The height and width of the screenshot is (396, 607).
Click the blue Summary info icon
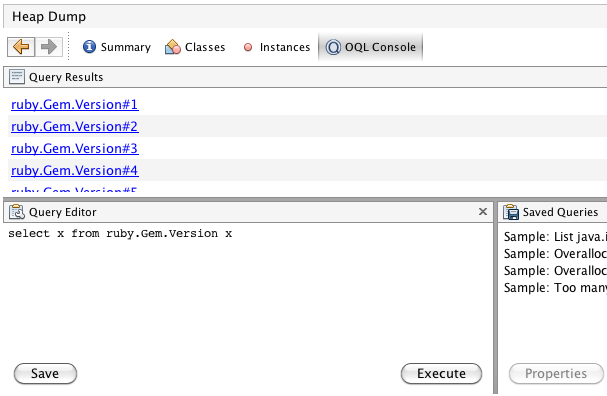(x=89, y=47)
